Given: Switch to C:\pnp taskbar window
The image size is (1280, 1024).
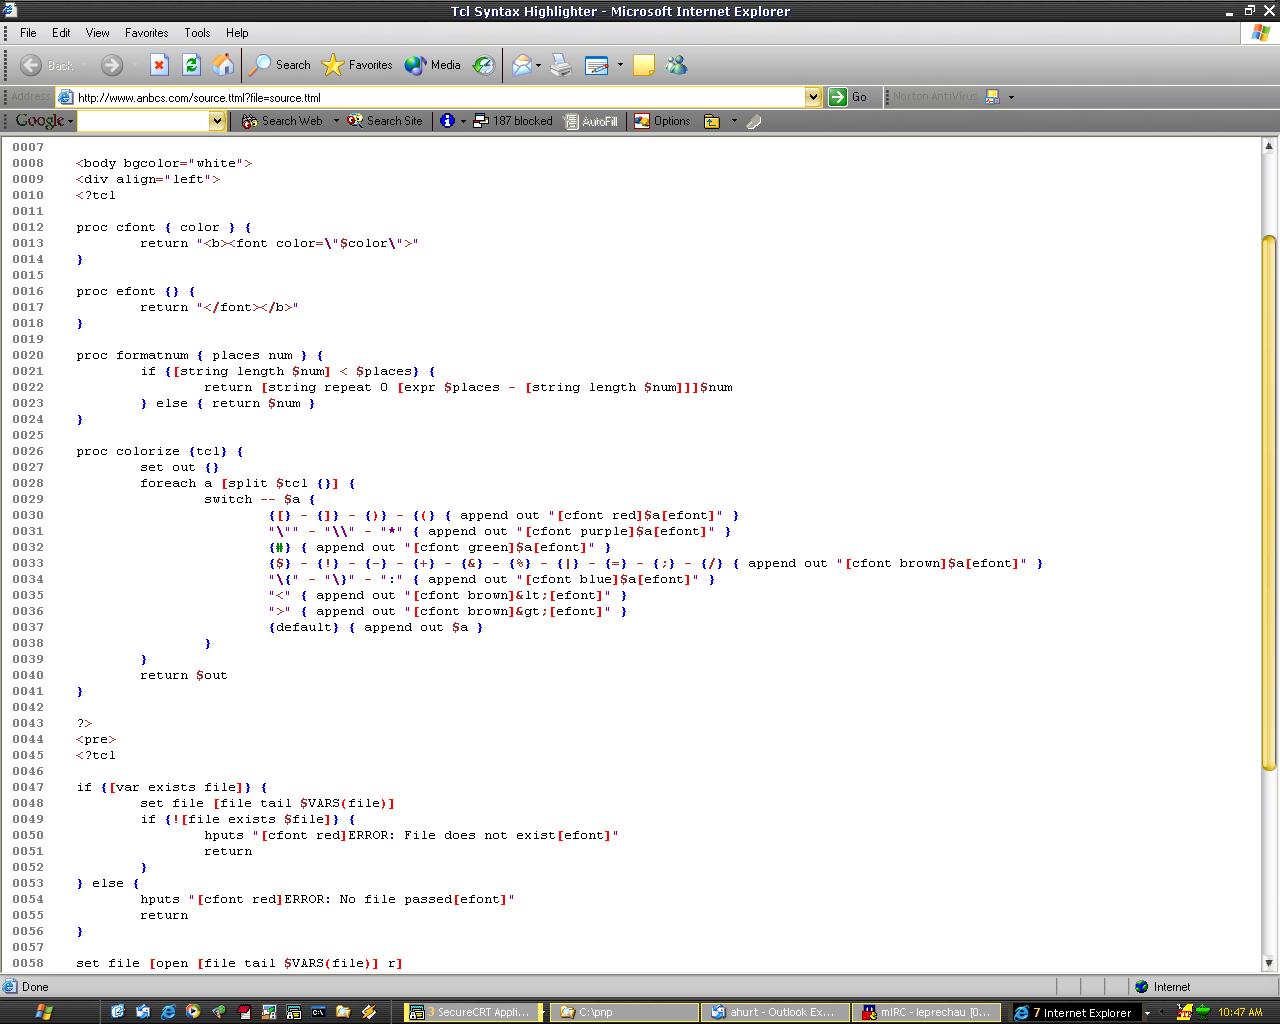Looking at the screenshot, I should 623,1012.
